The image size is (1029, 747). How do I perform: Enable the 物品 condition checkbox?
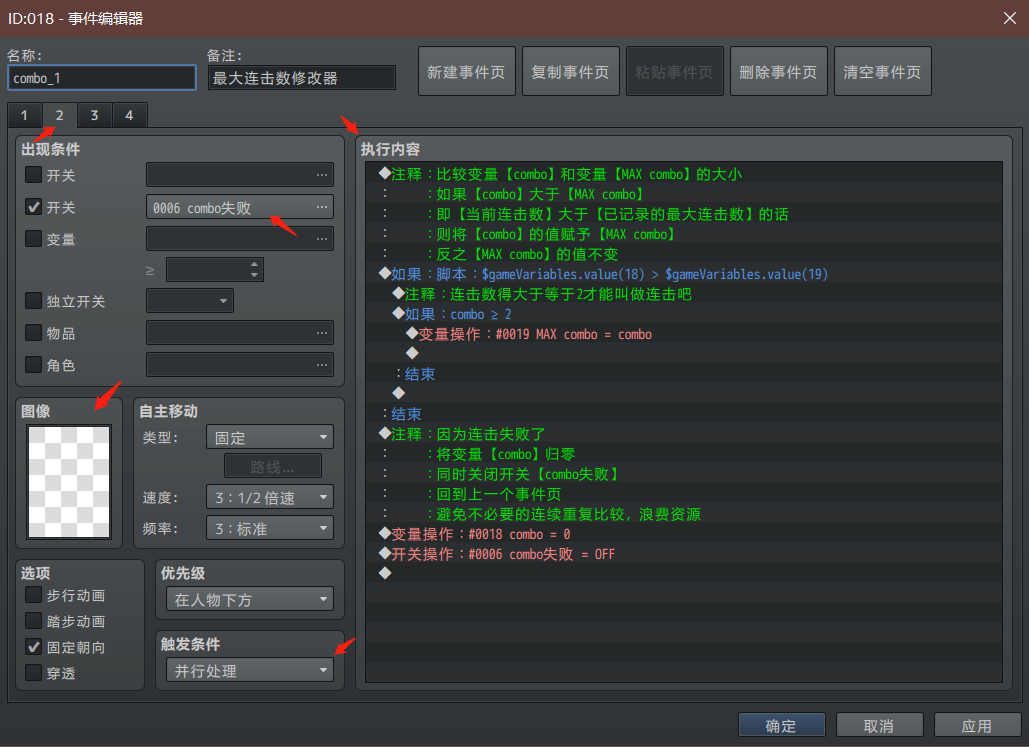click(x=33, y=333)
